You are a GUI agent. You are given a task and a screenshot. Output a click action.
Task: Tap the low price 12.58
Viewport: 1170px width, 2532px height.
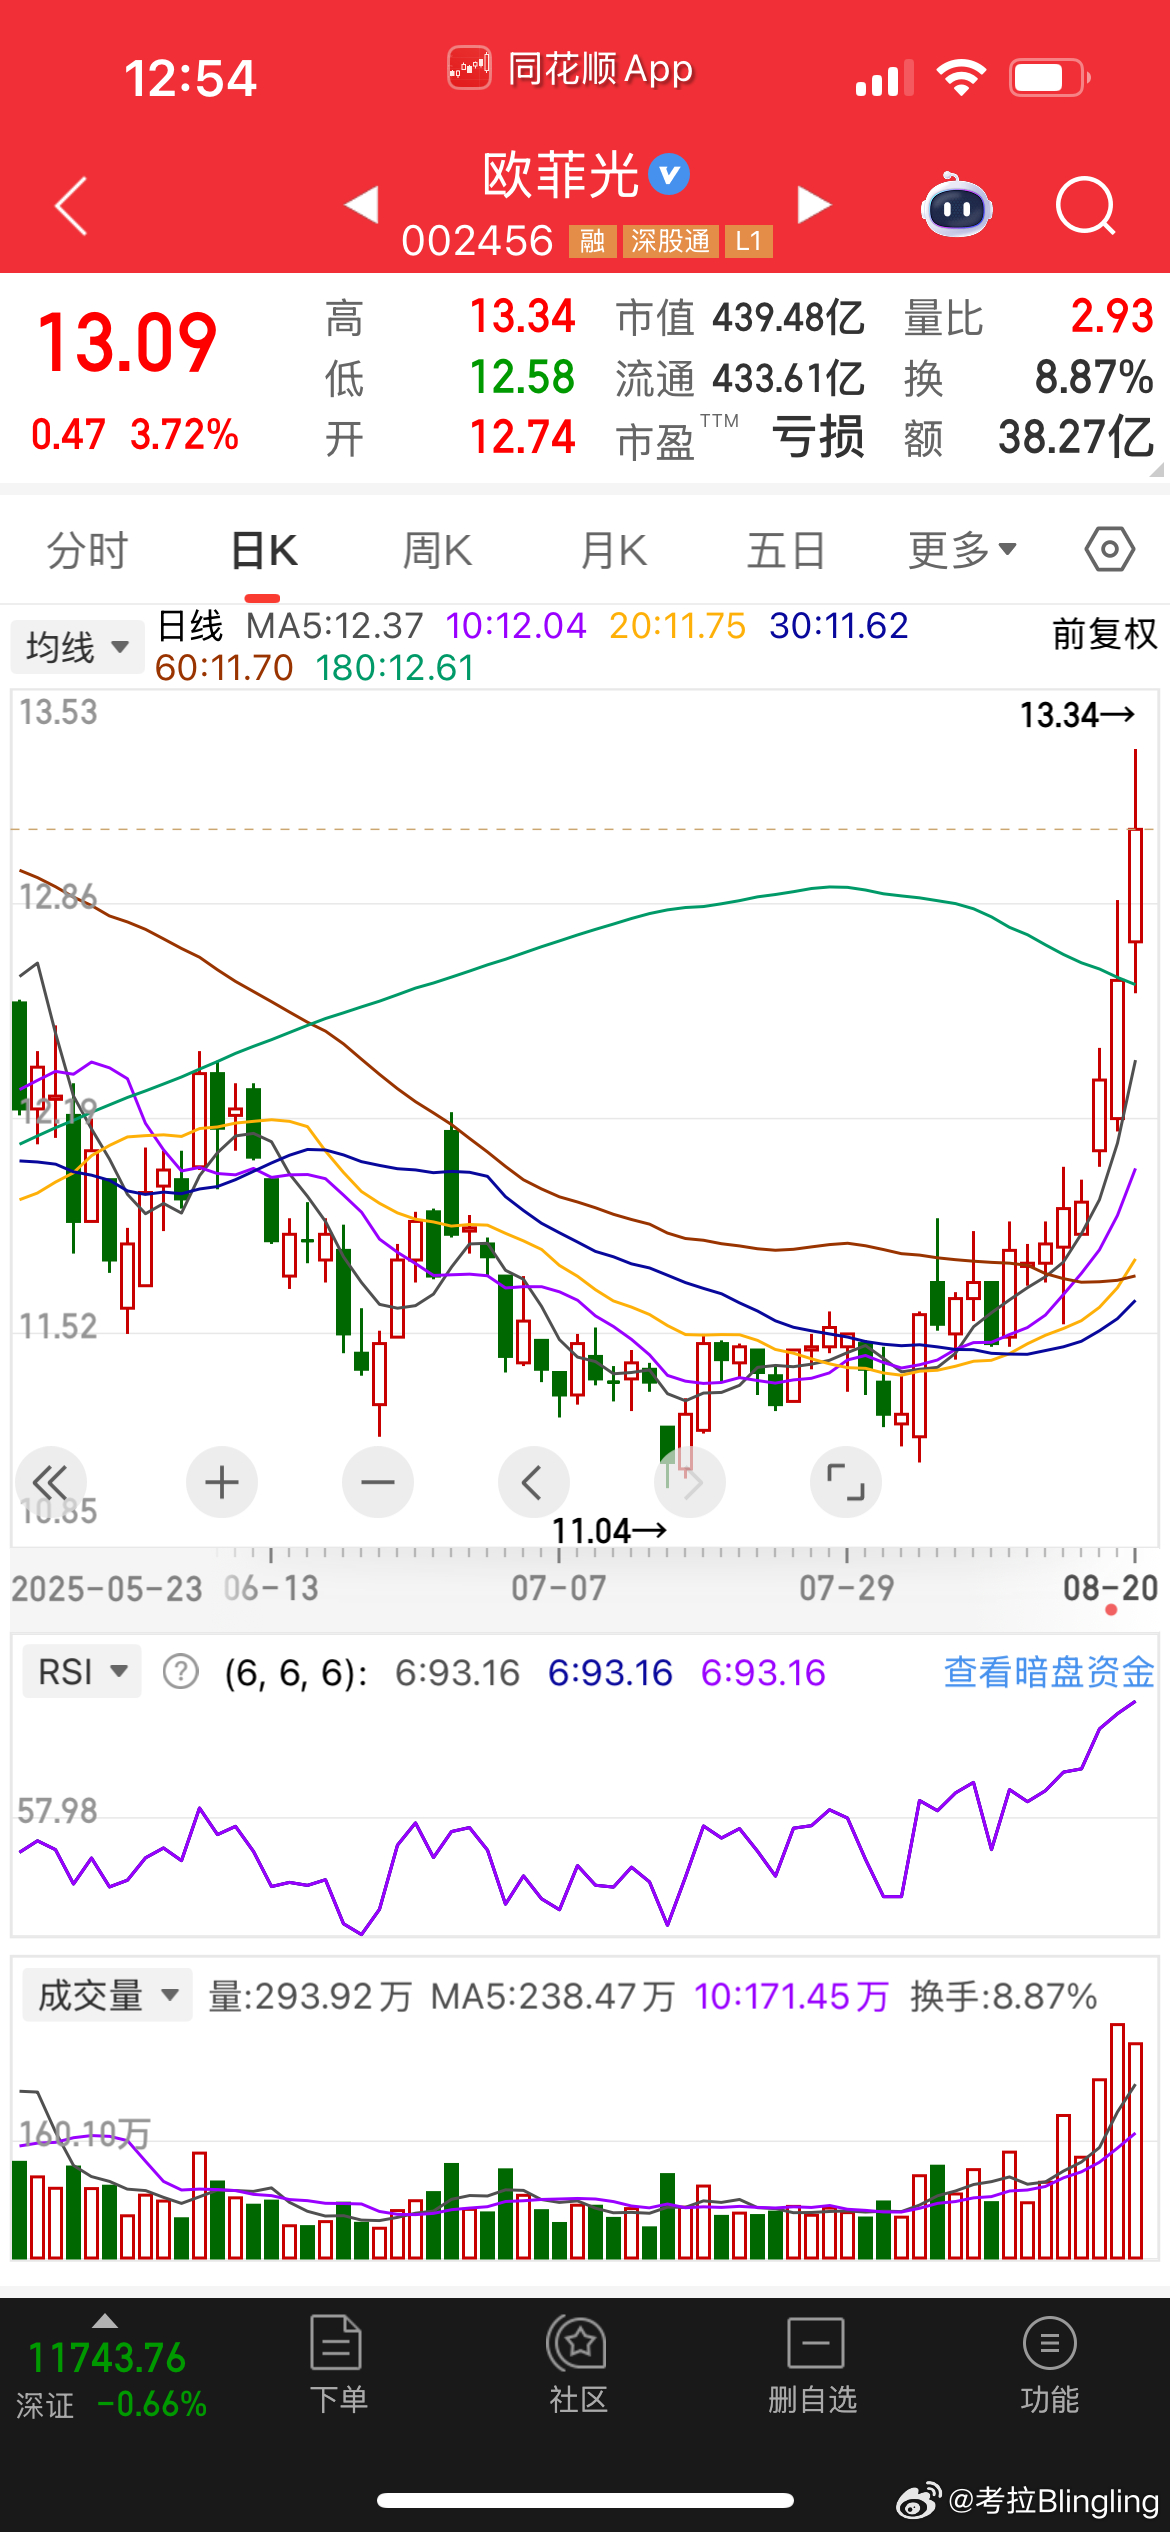pos(523,378)
